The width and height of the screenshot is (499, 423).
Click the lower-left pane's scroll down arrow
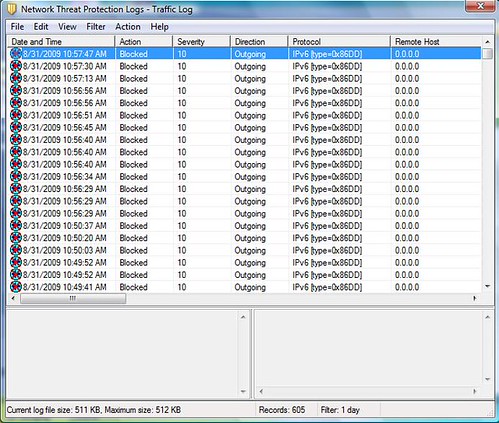pyautogui.click(x=243, y=392)
